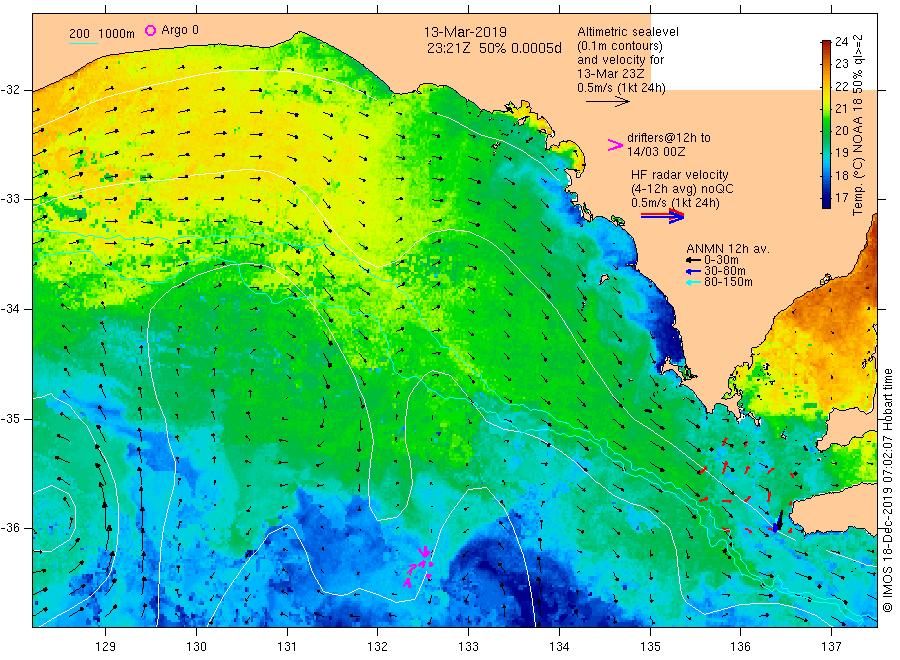
Task: Click the 'Temp. (°C) NOAA 18' colour bar title
Action: click(x=858, y=155)
